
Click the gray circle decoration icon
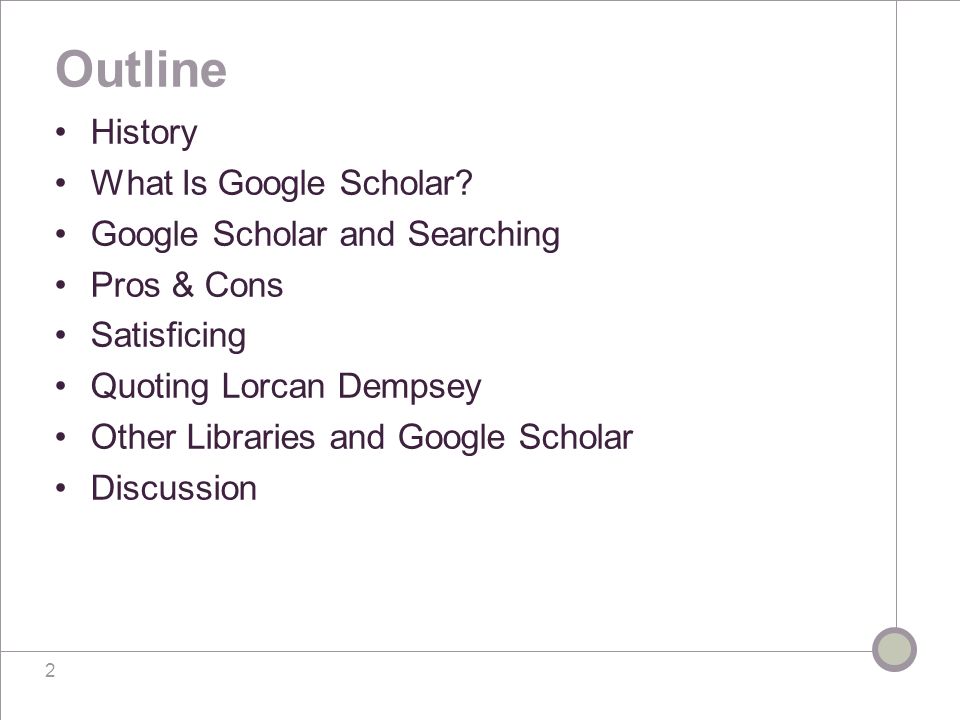[894, 650]
